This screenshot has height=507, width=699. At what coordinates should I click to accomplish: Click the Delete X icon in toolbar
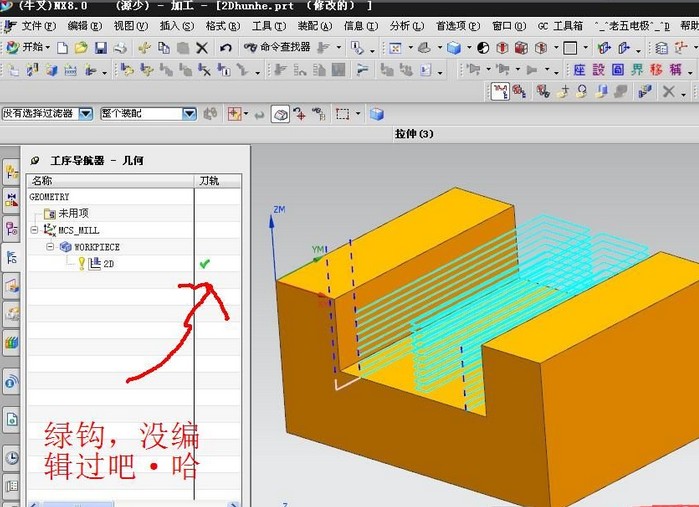pos(202,47)
